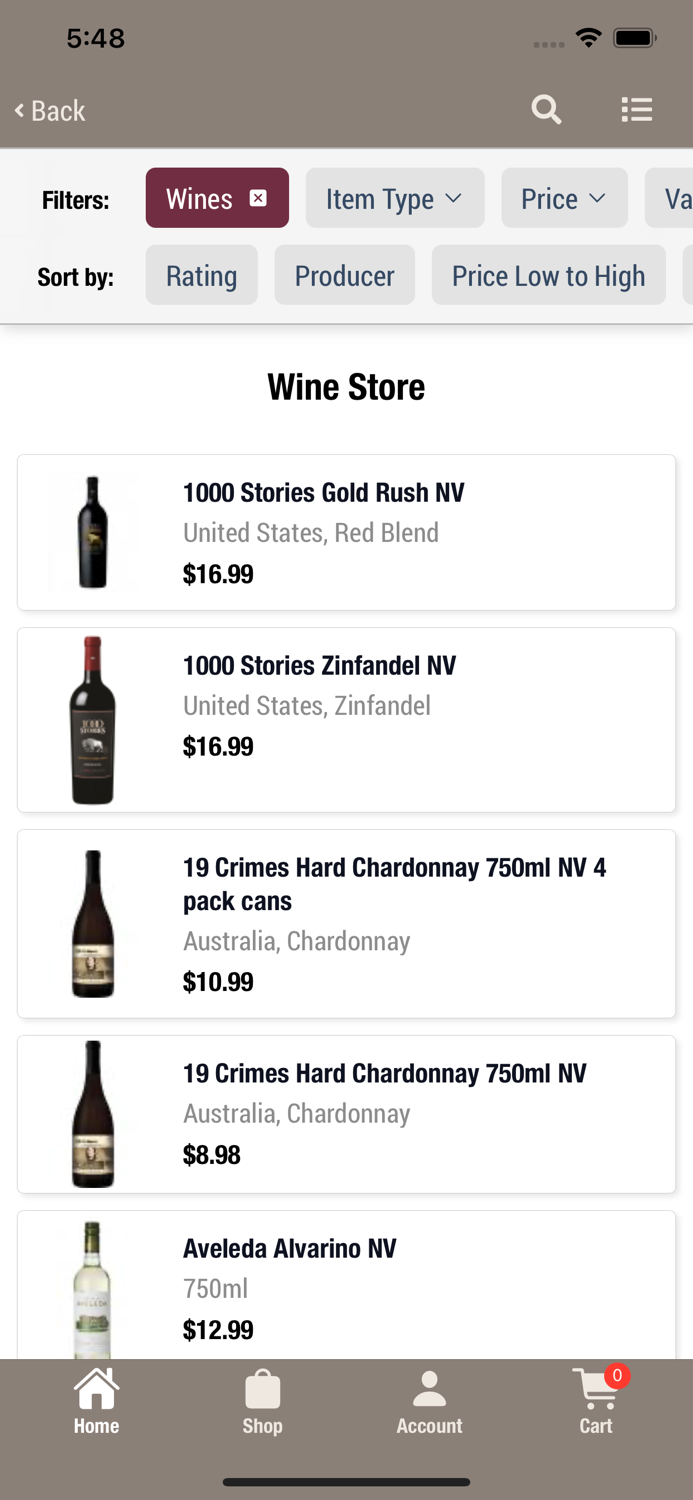Screen dimensions: 693x1500
Task: Tap the Back button
Action: (x=49, y=110)
